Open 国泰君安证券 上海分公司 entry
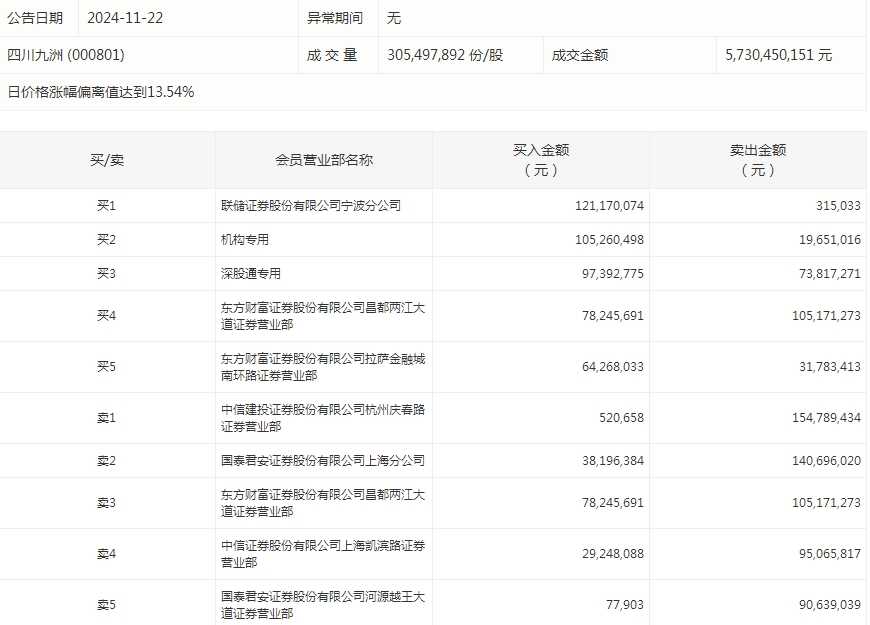 coord(323,461)
